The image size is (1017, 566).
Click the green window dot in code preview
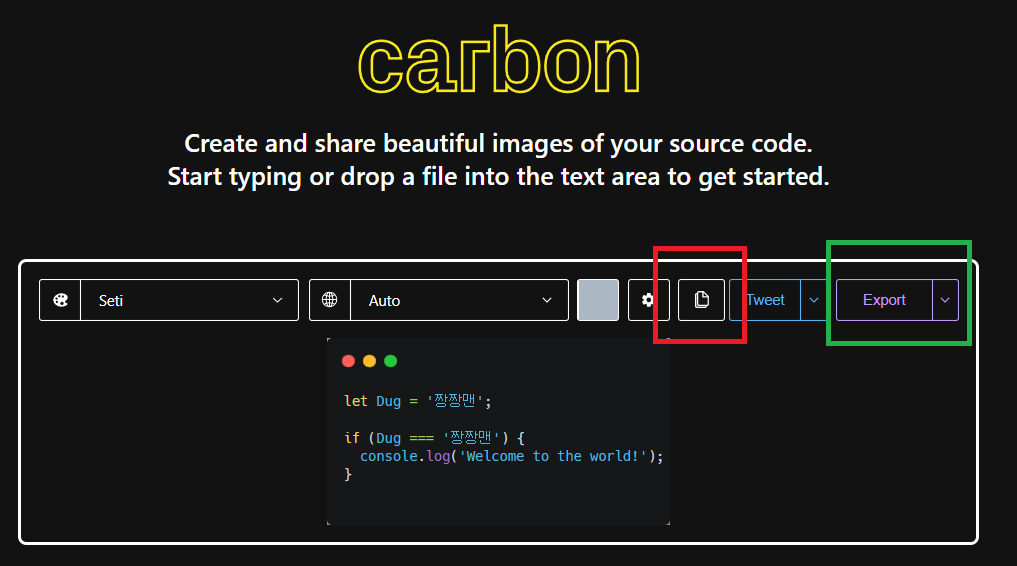pyautogui.click(x=390, y=361)
